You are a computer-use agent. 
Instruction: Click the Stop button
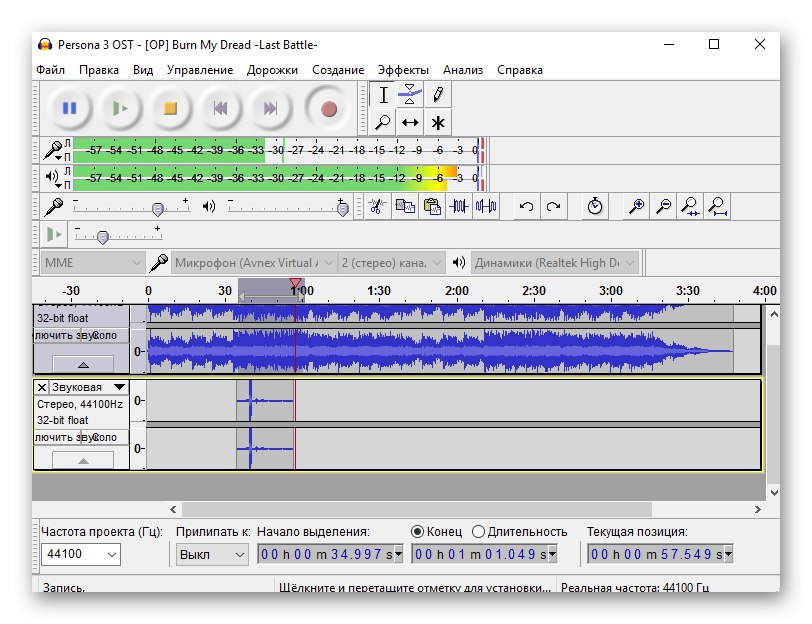[x=170, y=108]
